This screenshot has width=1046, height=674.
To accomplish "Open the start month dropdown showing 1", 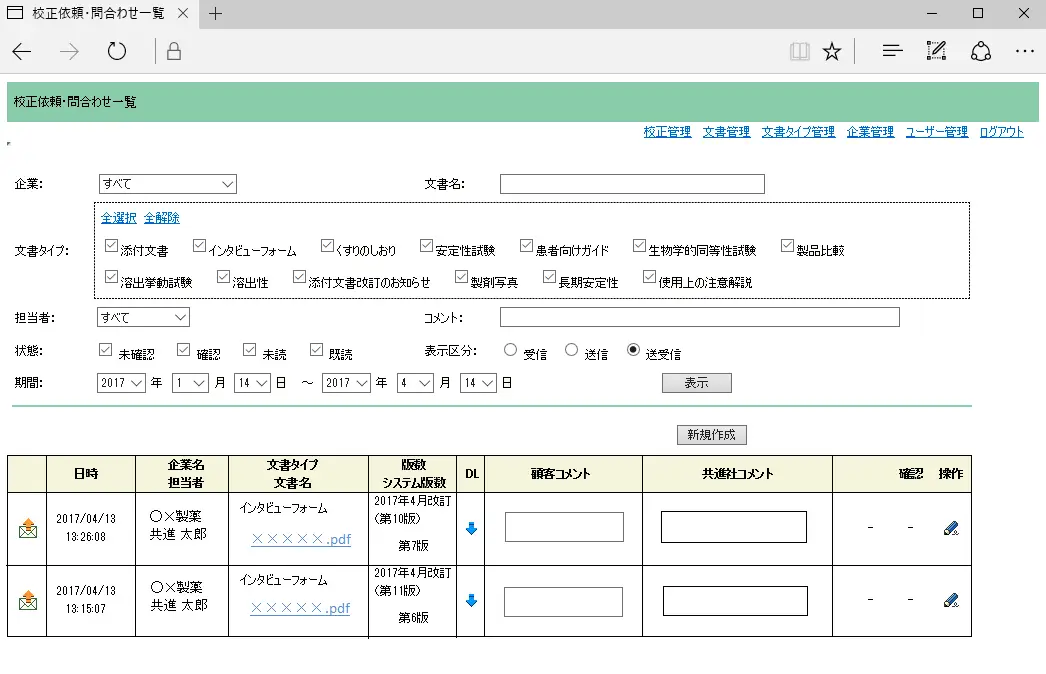I will click(x=190, y=382).
